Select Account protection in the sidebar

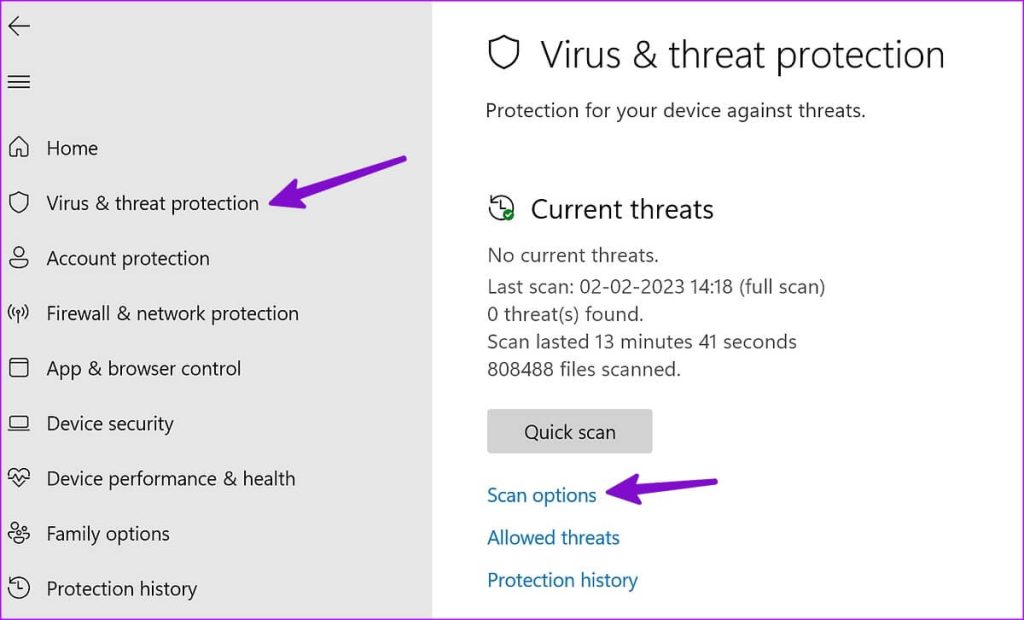click(x=127, y=258)
